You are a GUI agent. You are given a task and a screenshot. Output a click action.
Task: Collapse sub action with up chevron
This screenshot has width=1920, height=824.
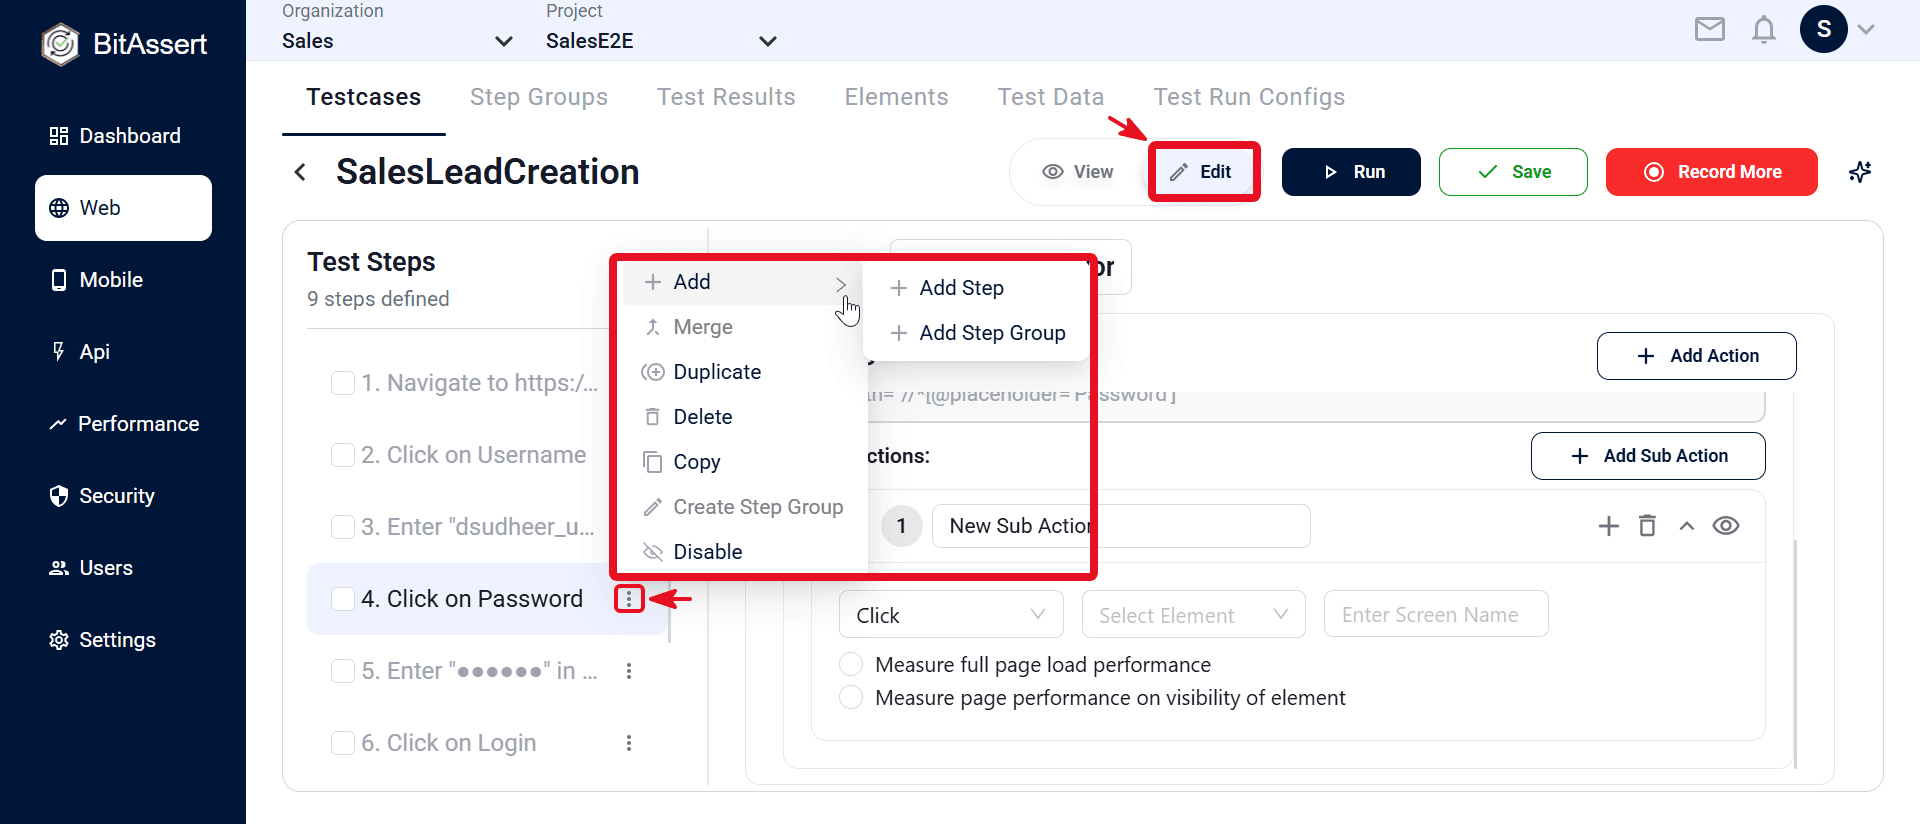click(1686, 526)
